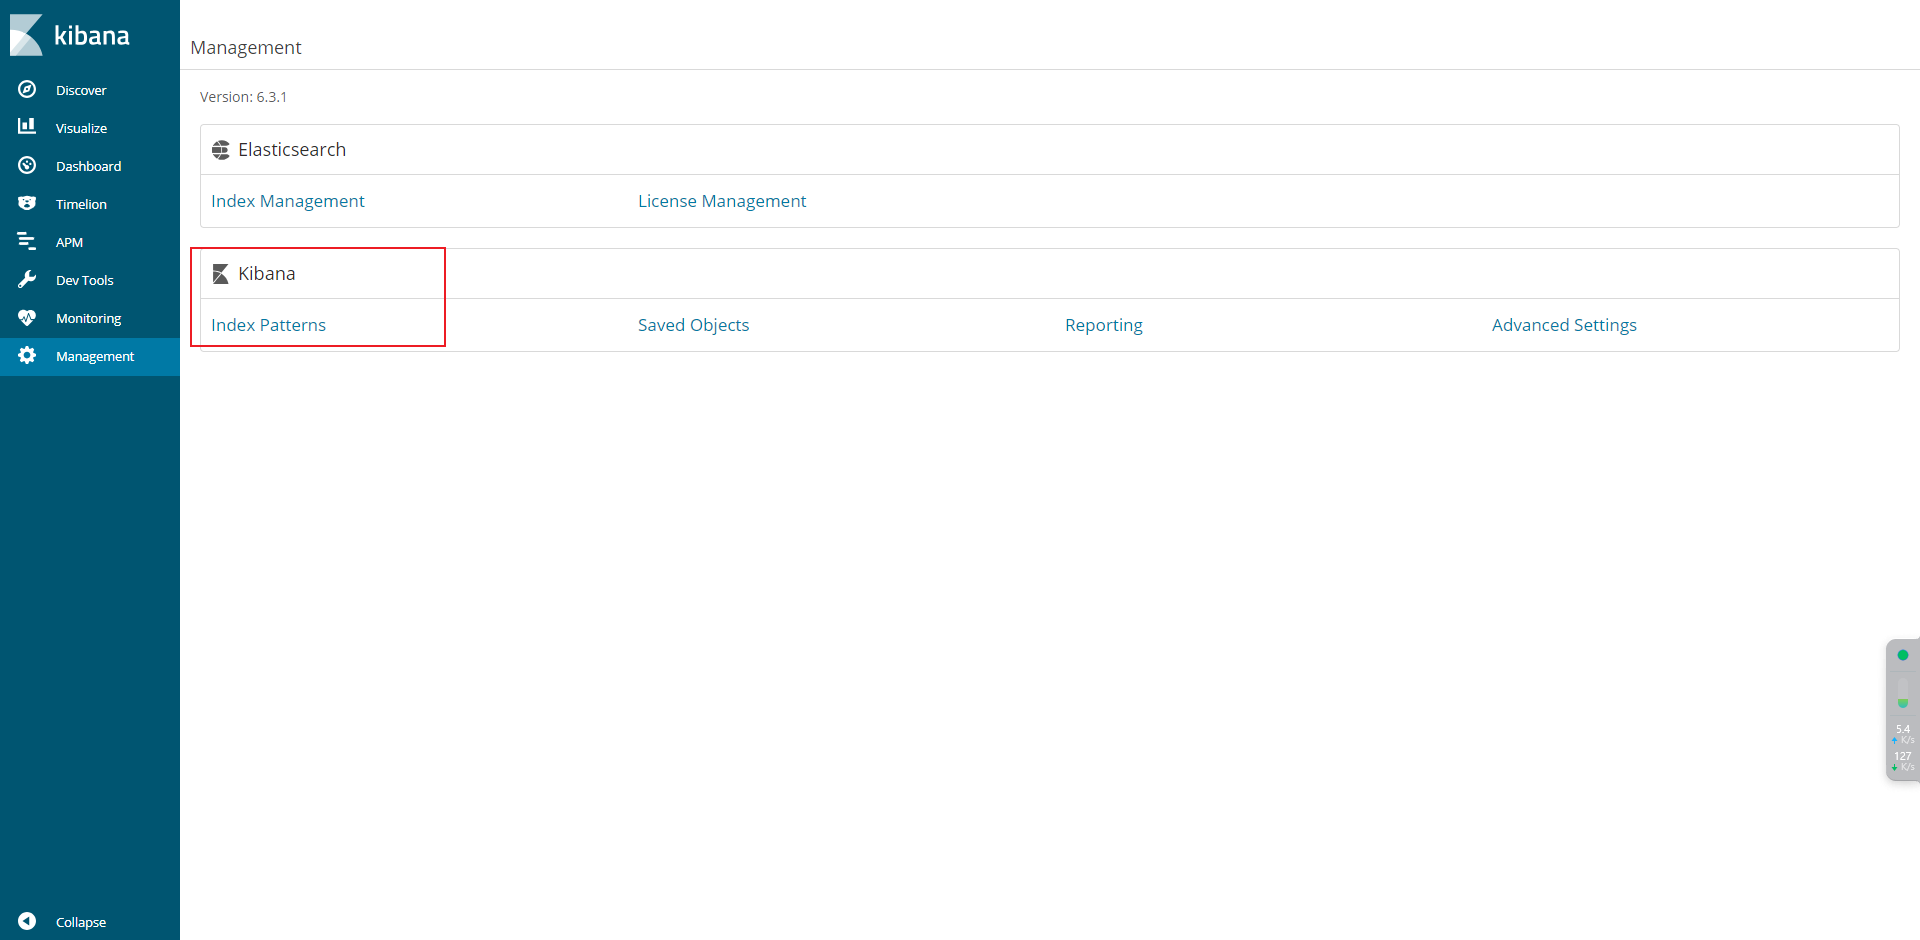The image size is (1920, 940).
Task: Click the Kibana logo icon
Action: coord(26,35)
